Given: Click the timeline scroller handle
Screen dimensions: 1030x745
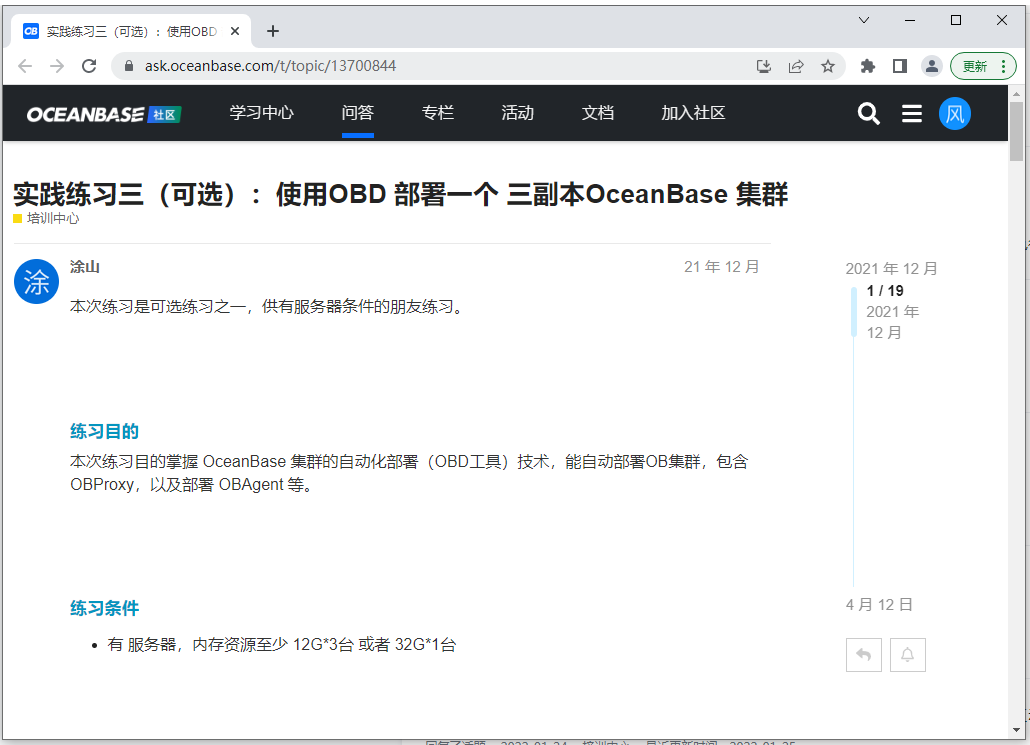Looking at the screenshot, I should coord(854,311).
